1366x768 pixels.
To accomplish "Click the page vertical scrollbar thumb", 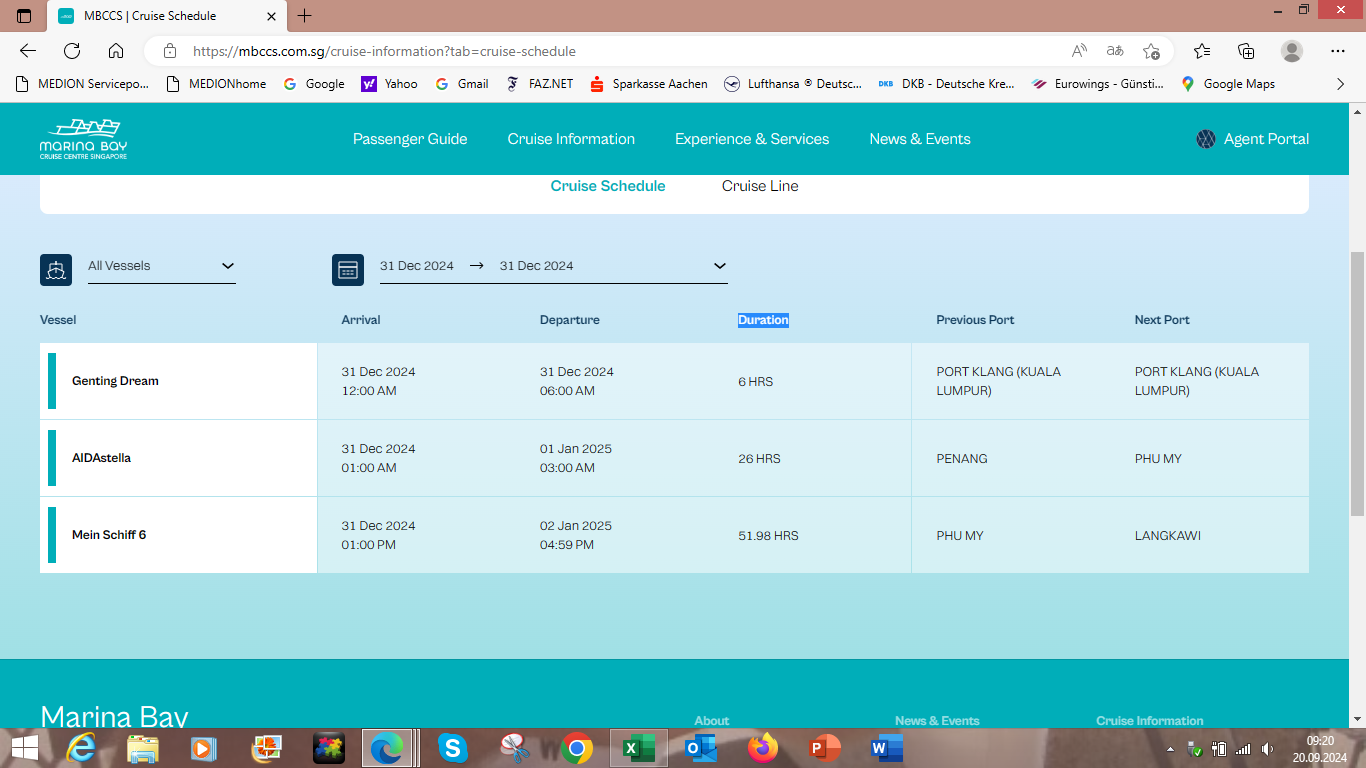I will (1357, 385).
